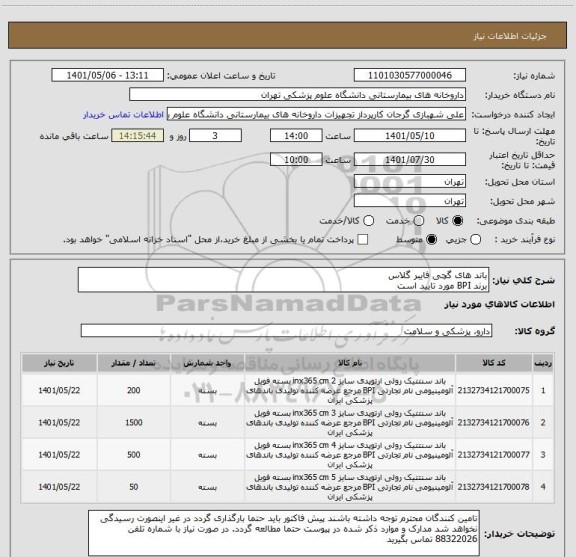
Task: Click the request creator name field
Action: [316, 114]
